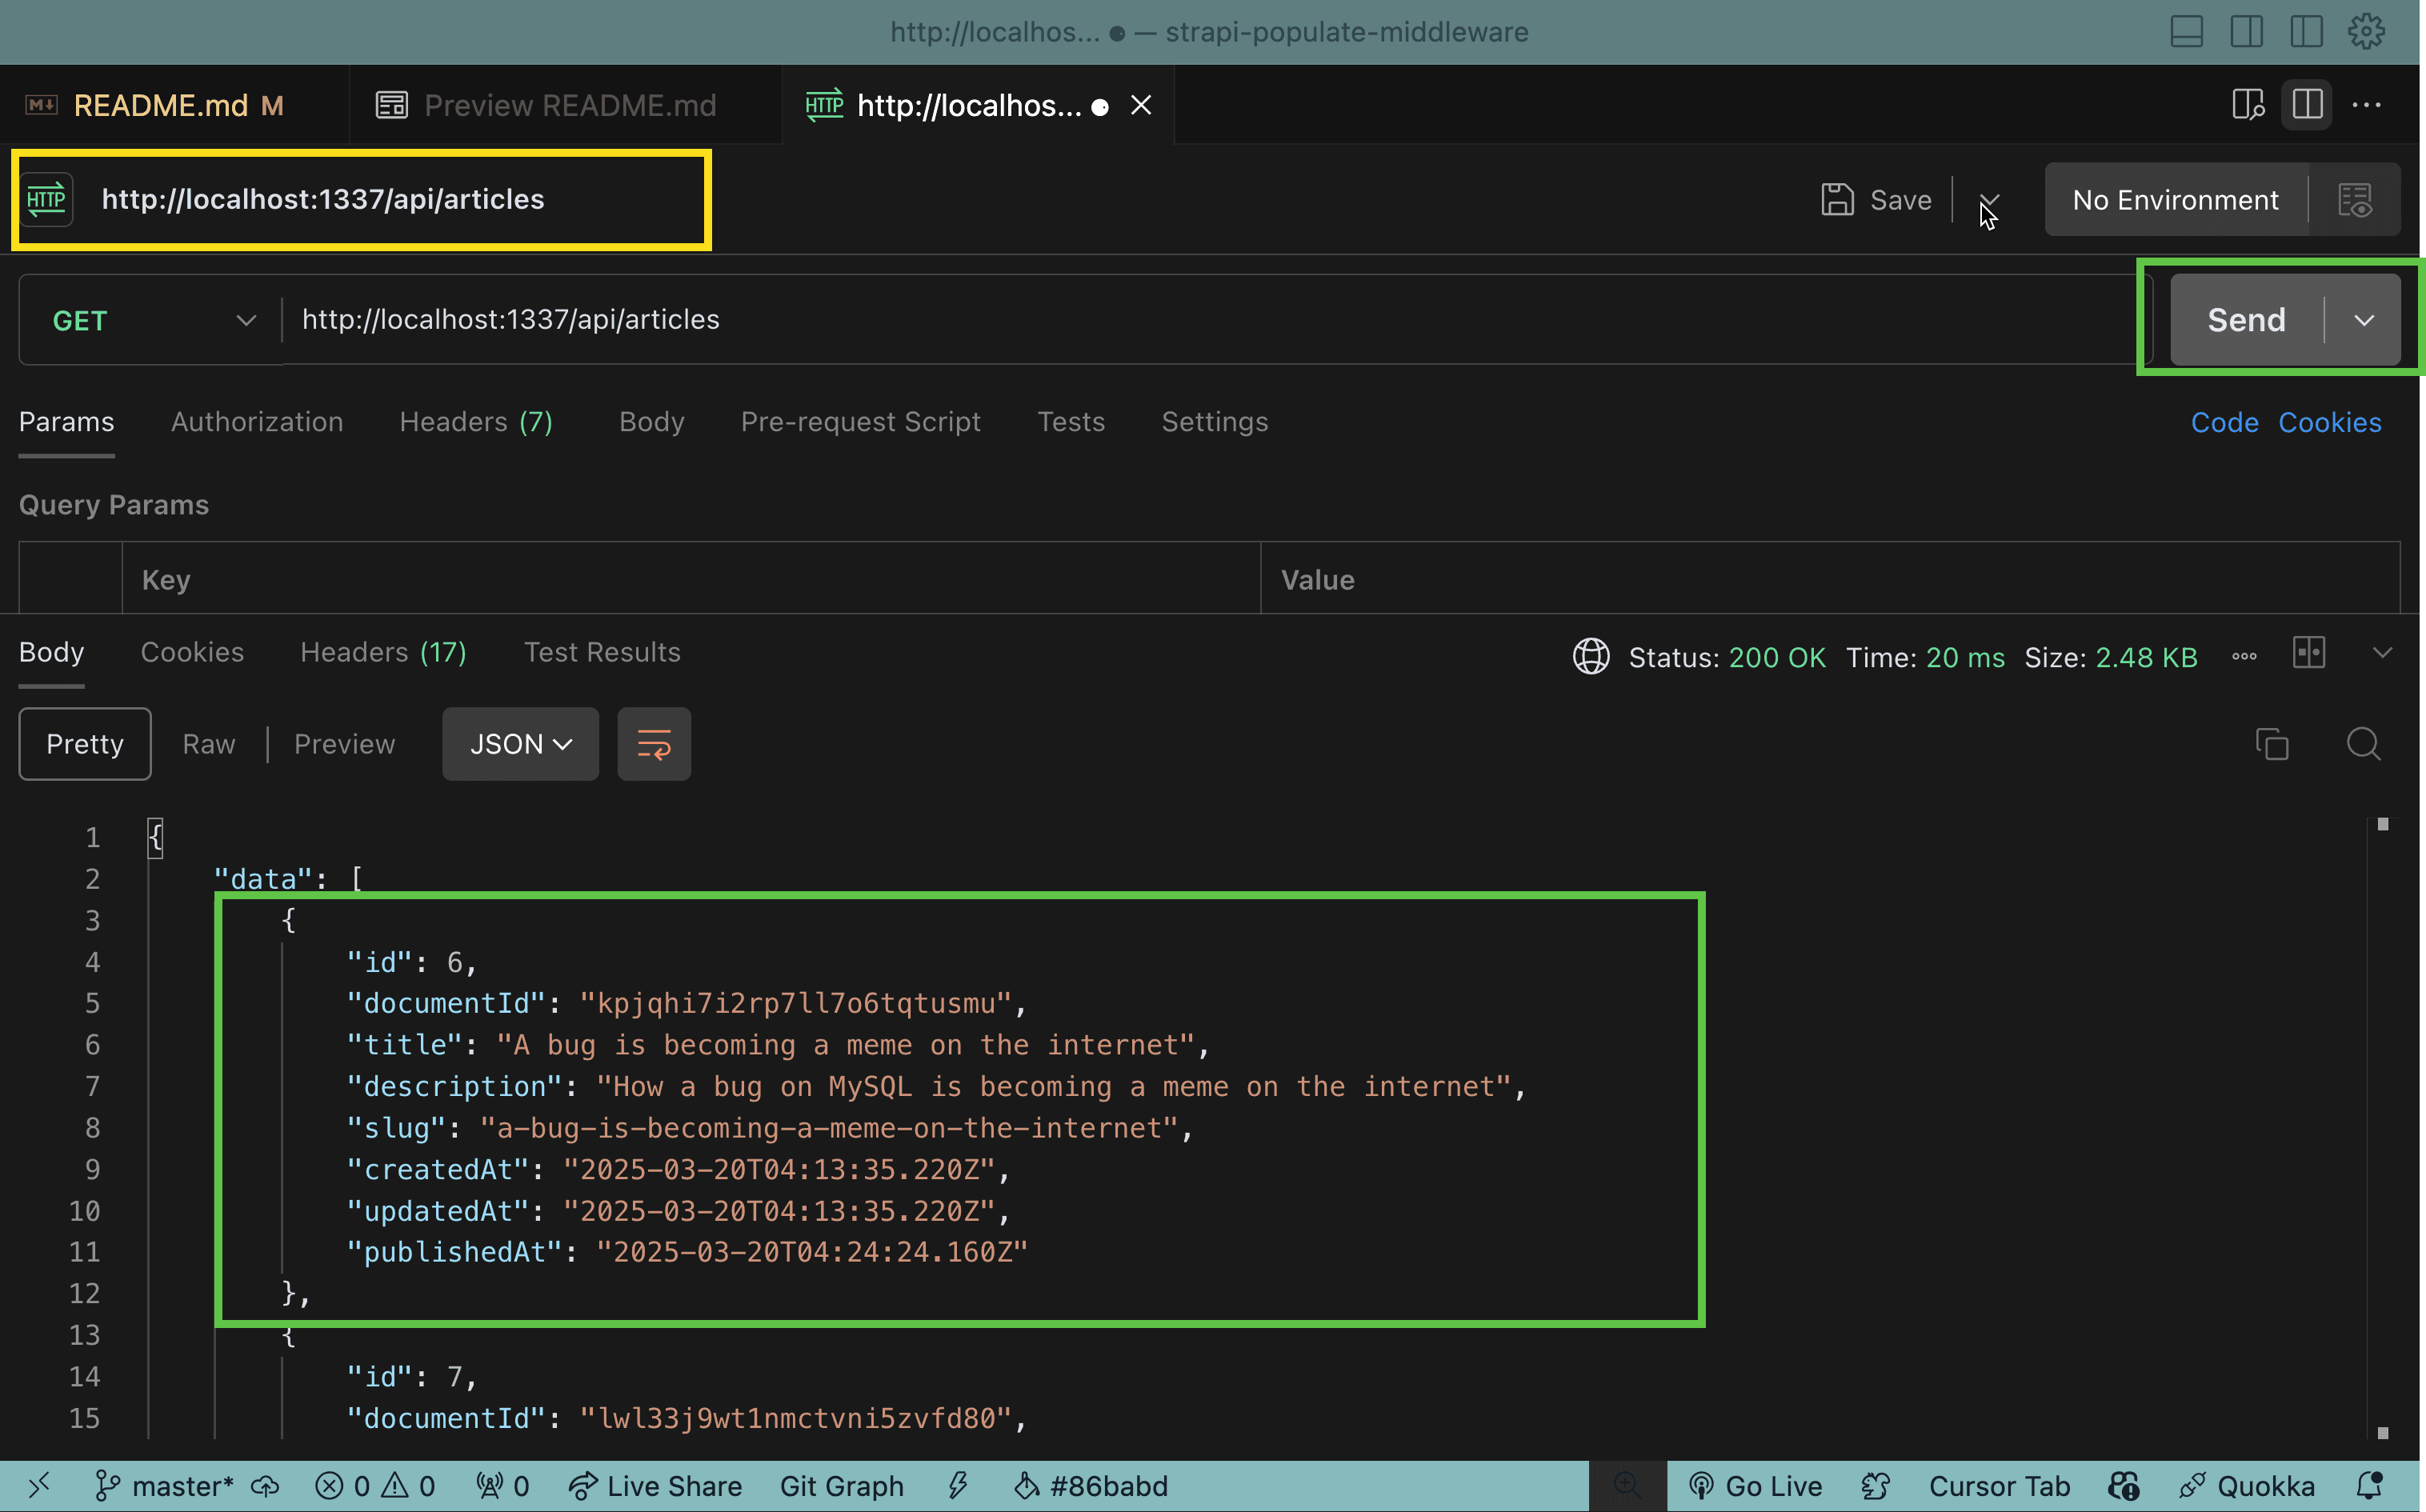Expand the Save options chevron
The height and width of the screenshot is (1512, 2426).
tap(1989, 200)
